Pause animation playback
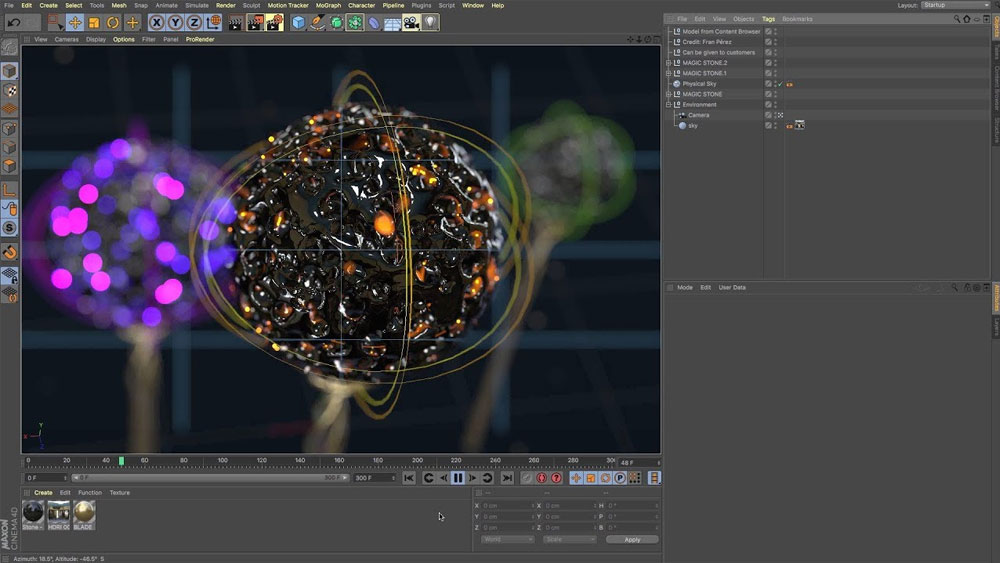The height and width of the screenshot is (563, 1000). pyautogui.click(x=458, y=478)
